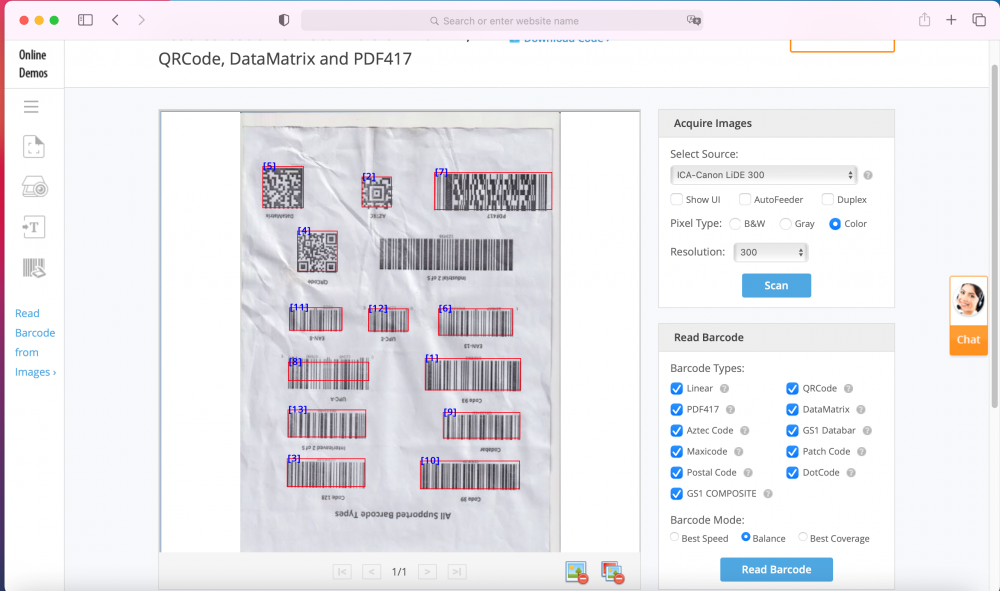The height and width of the screenshot is (591, 1000).
Task: Click the help icon next to Select Source
Action: coord(868,175)
